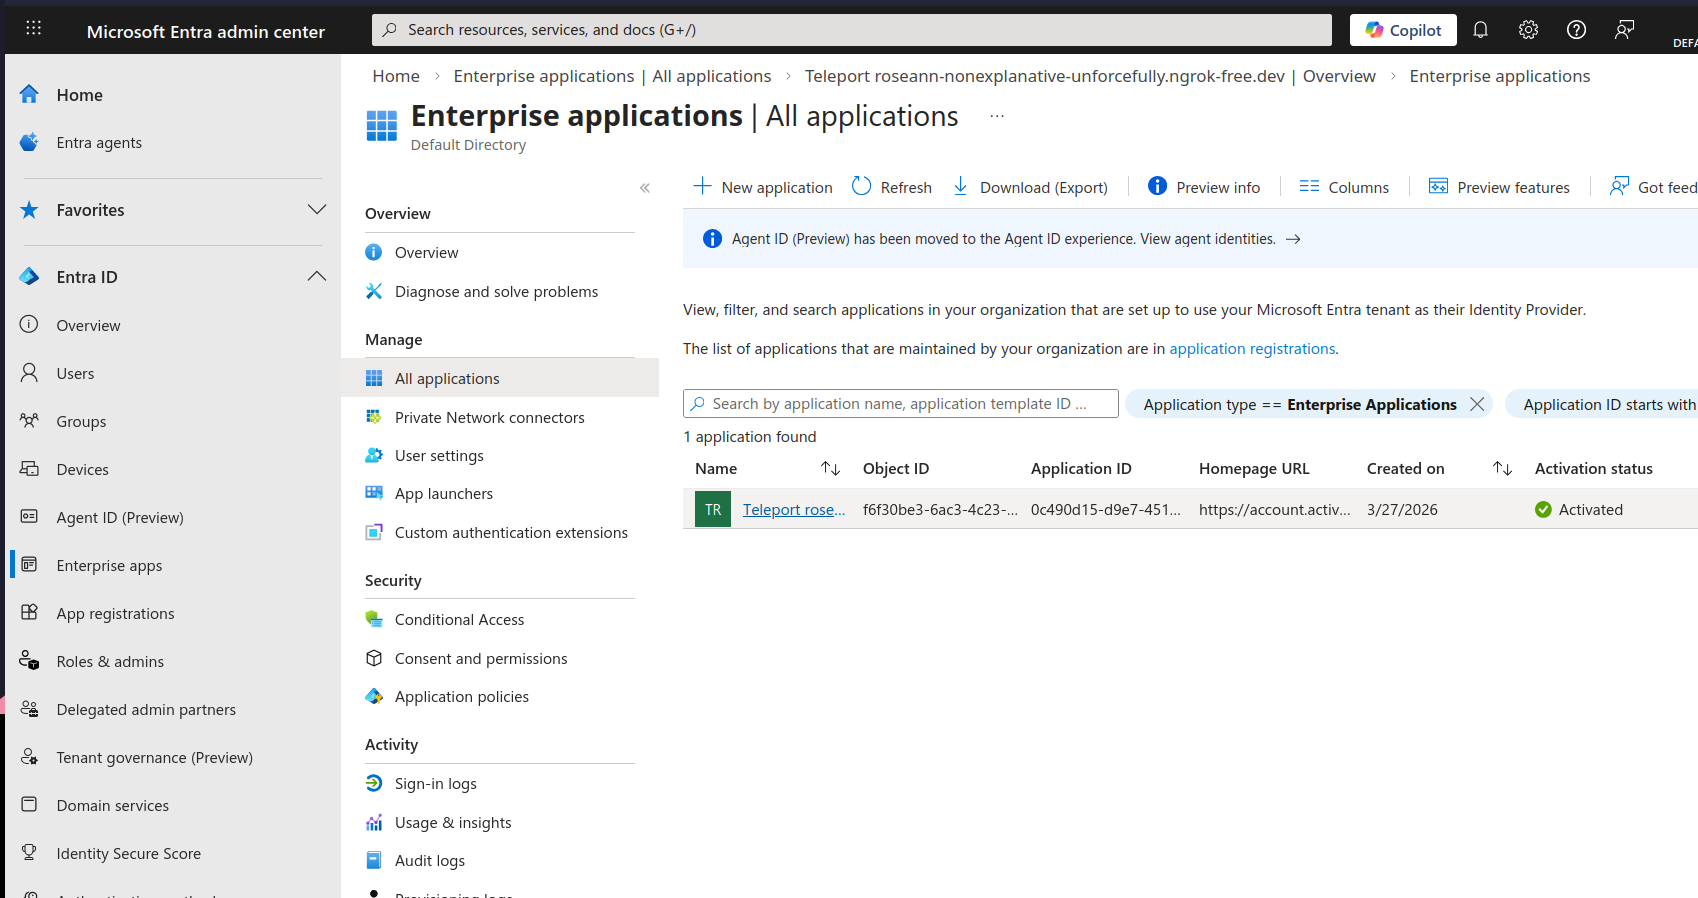
Task: Open the feedback person icon in header
Action: [1624, 30]
